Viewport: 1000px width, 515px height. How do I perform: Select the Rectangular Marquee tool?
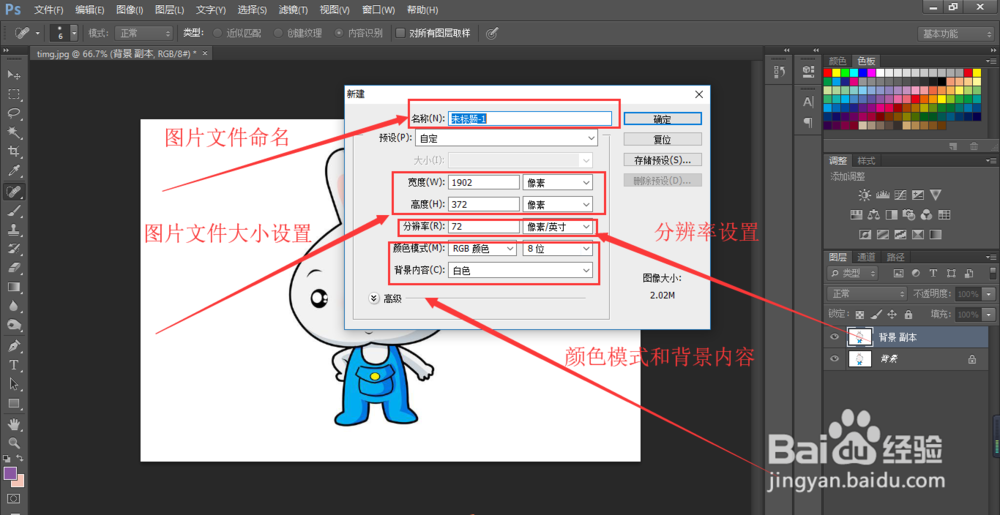(x=14, y=94)
